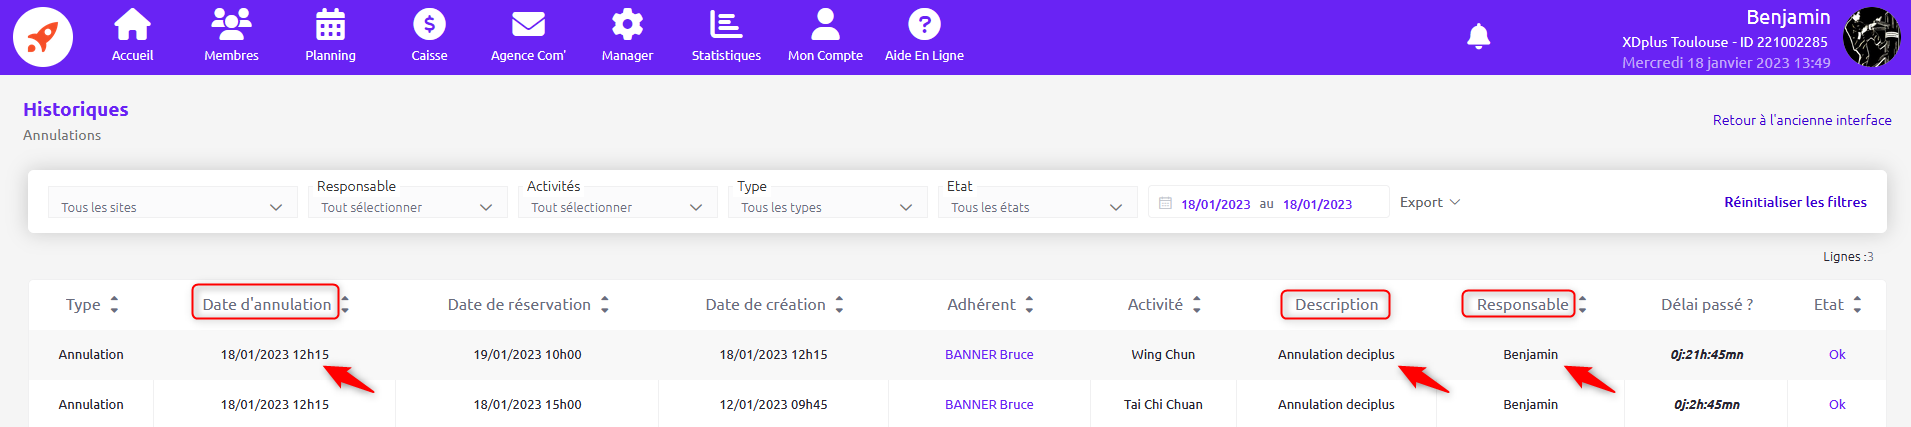Click 'Retour à l'ancienne interface' link
Image resolution: width=1911 pixels, height=427 pixels.
(x=1801, y=120)
